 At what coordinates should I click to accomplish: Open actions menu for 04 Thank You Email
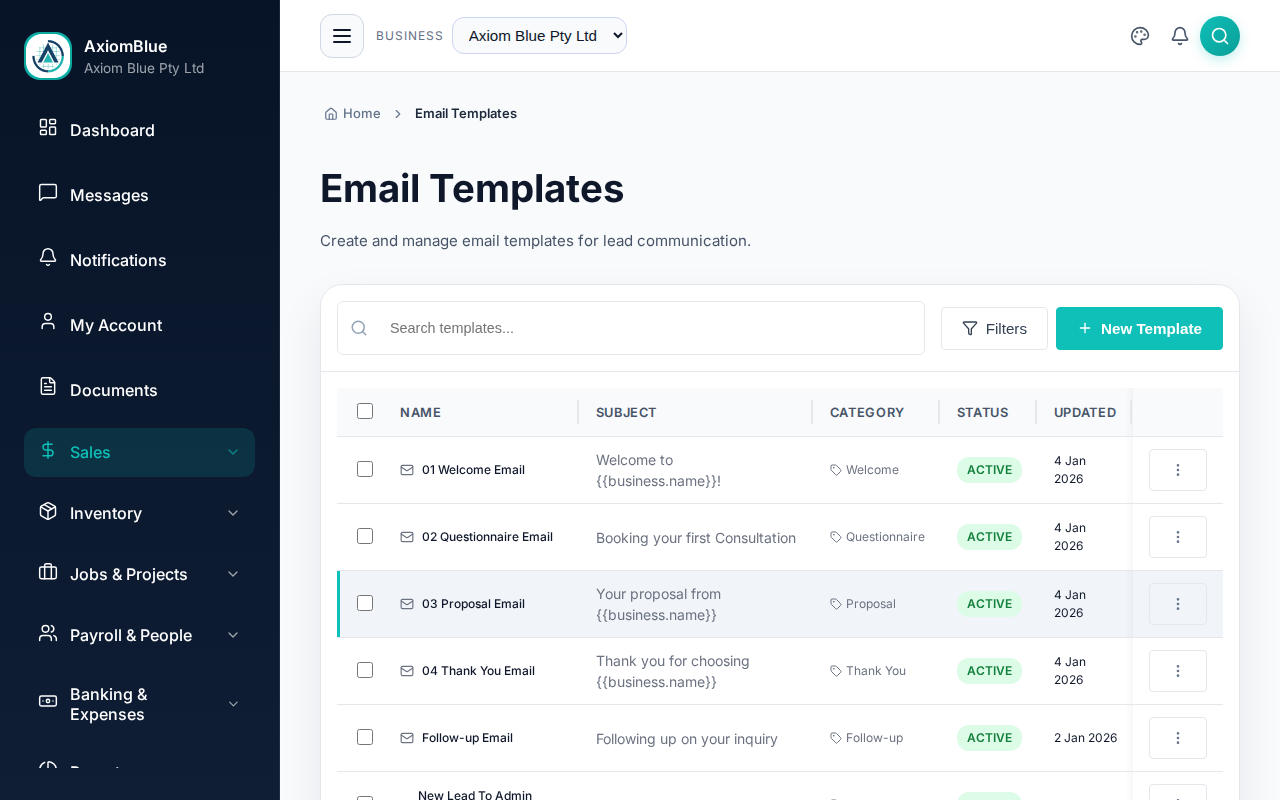tap(1178, 671)
